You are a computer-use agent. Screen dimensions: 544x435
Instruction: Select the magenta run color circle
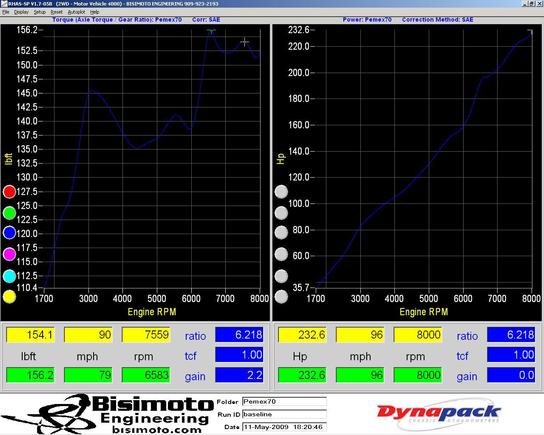[9, 254]
